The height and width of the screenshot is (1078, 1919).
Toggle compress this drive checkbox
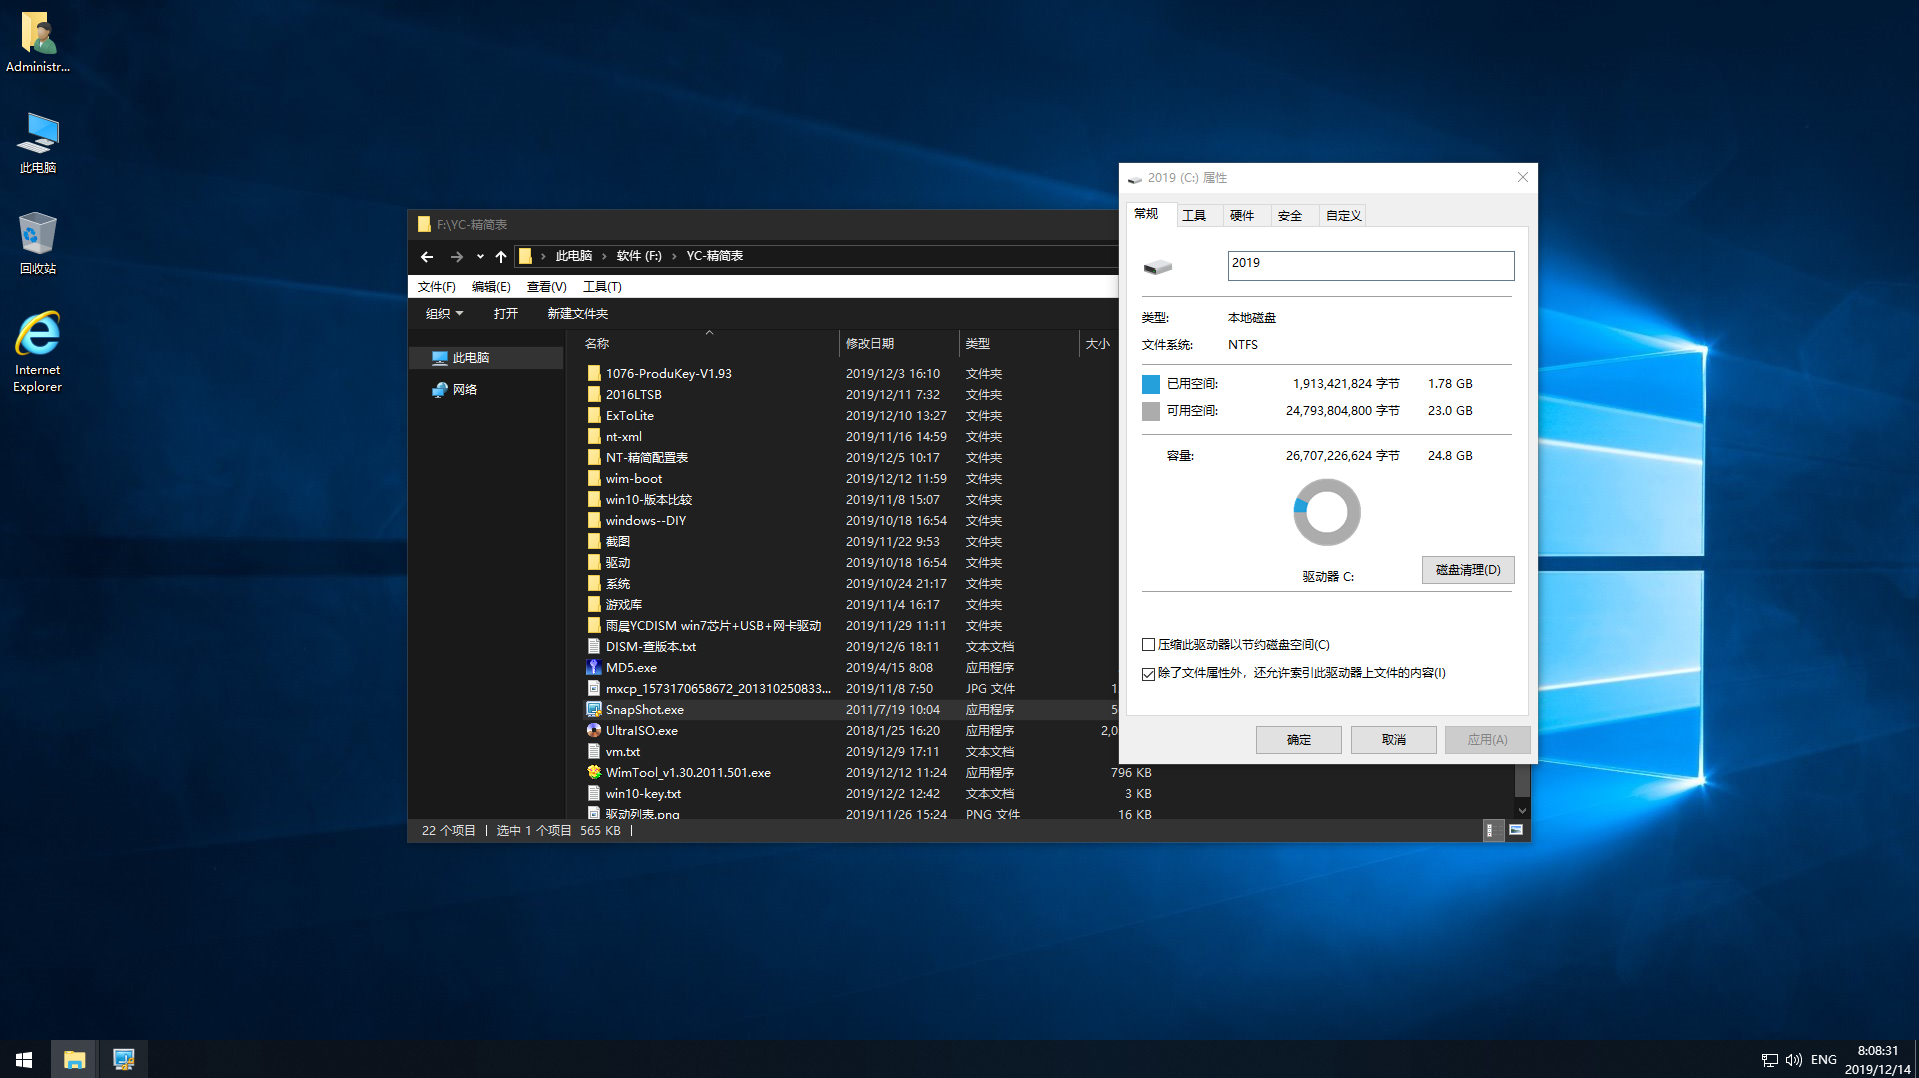pos(1148,645)
